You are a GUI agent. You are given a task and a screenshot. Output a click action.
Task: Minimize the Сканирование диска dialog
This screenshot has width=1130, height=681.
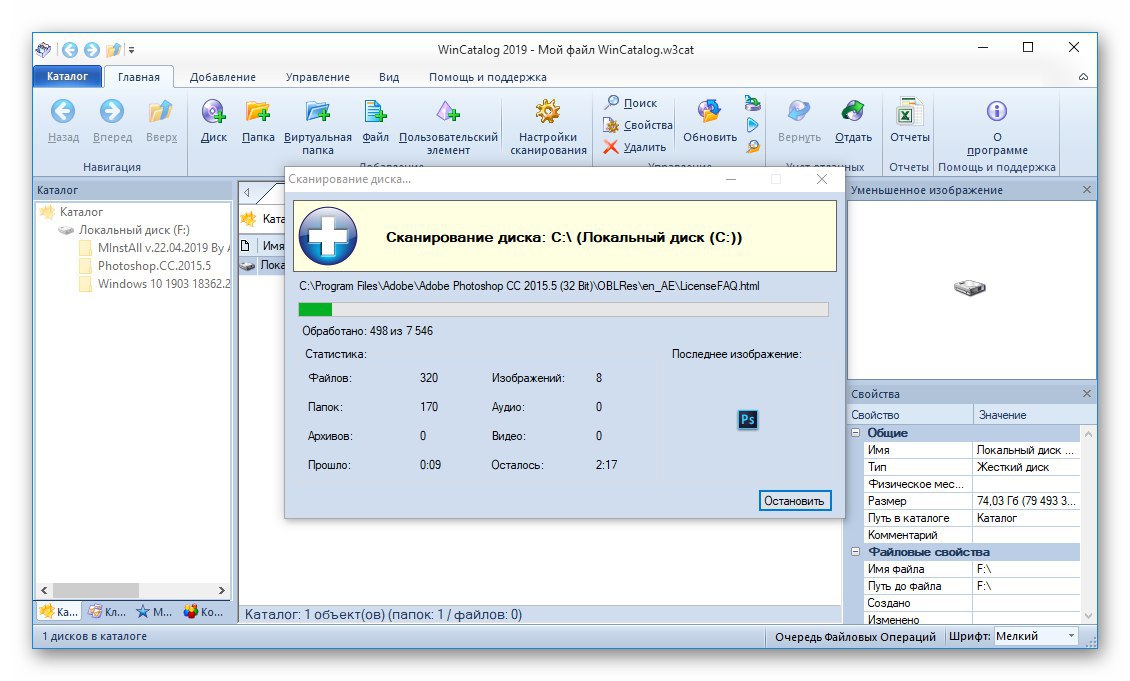[731, 179]
